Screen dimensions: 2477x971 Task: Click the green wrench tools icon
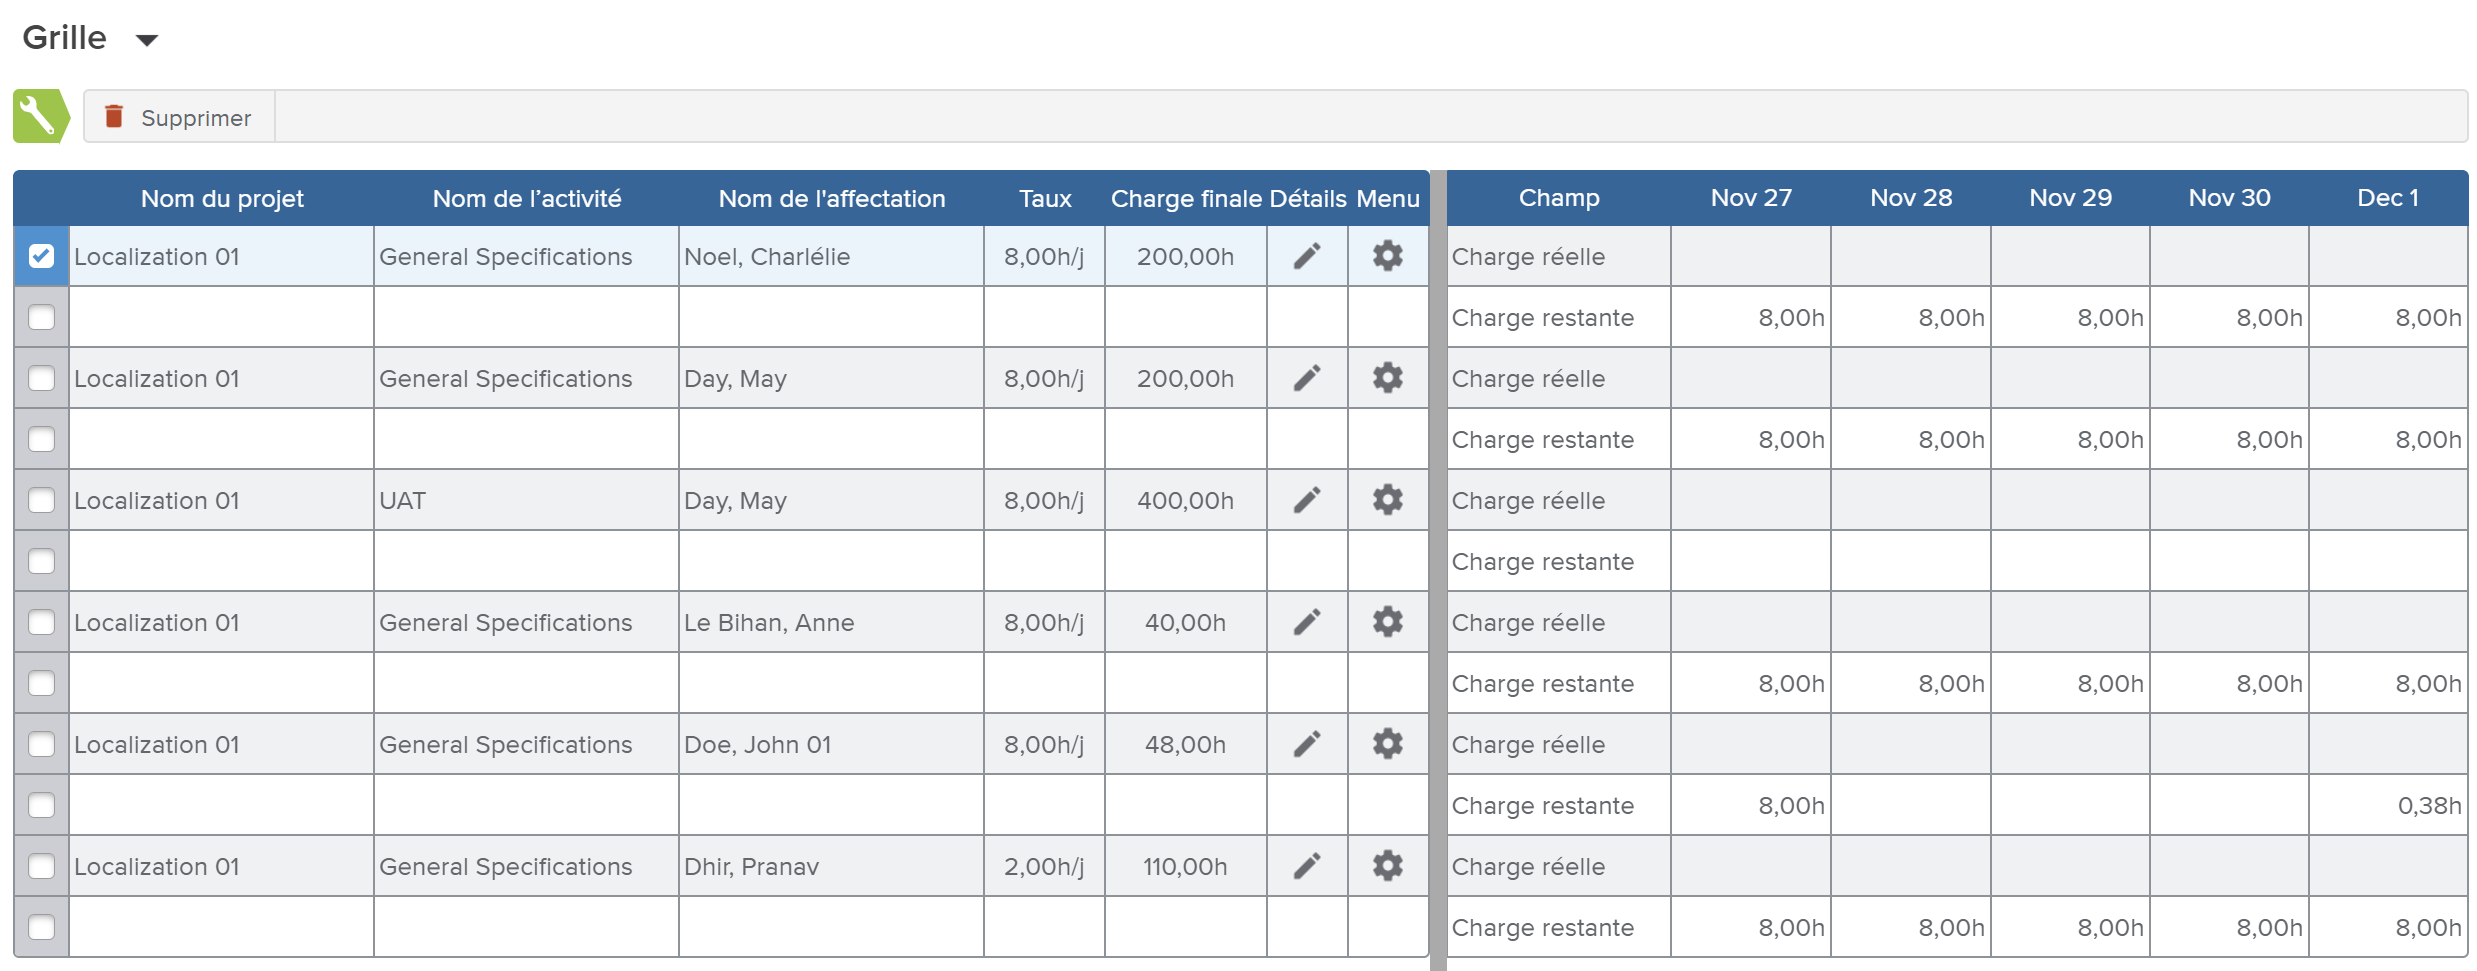click(x=40, y=117)
